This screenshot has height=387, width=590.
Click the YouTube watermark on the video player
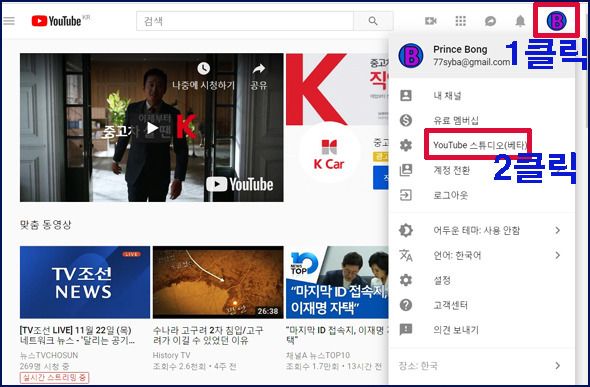click(239, 184)
